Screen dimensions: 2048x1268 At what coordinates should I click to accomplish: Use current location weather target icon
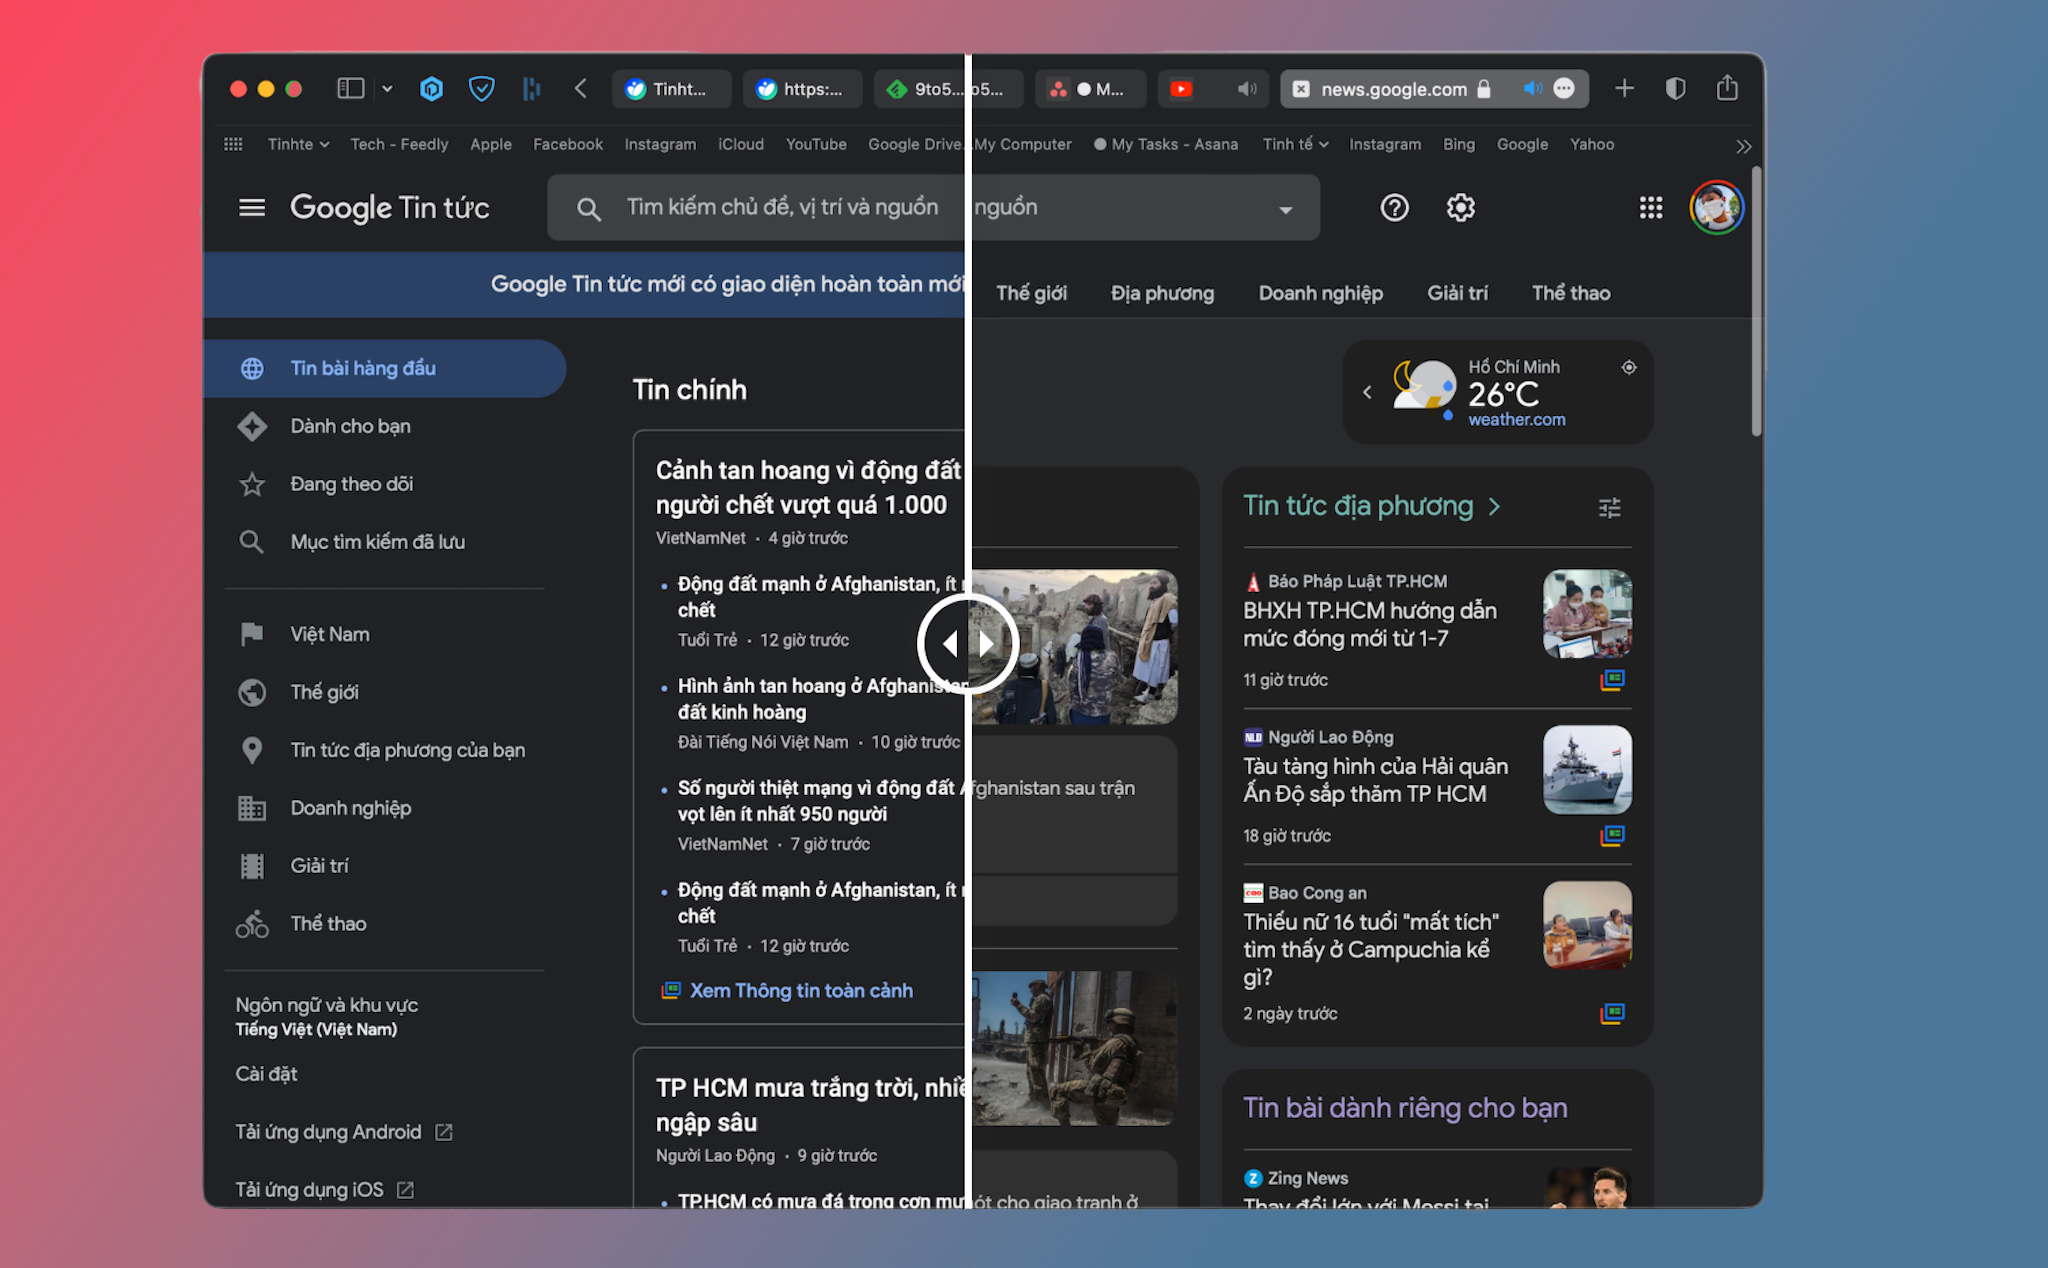click(1629, 367)
